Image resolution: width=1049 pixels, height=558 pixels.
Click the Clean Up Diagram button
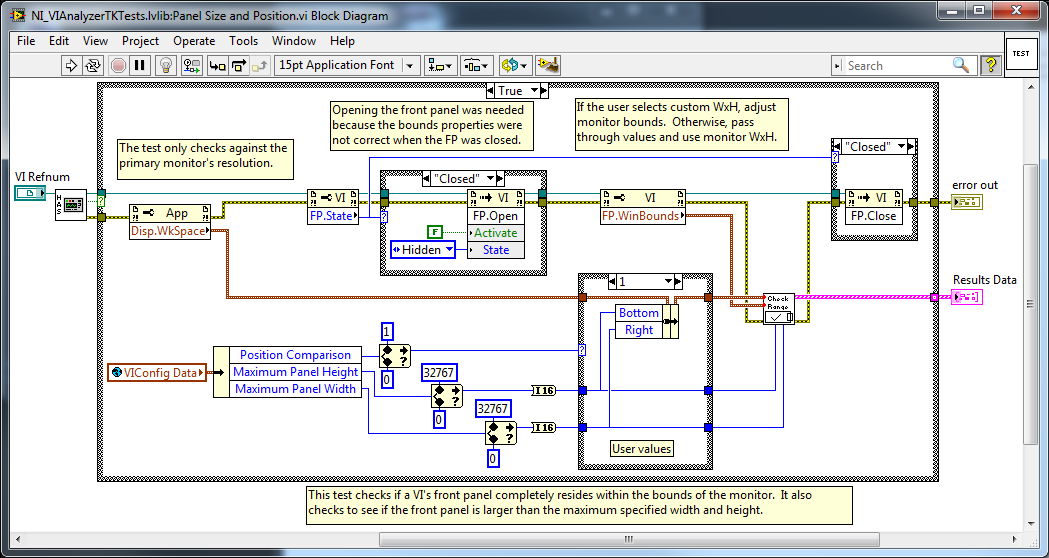[x=548, y=66]
